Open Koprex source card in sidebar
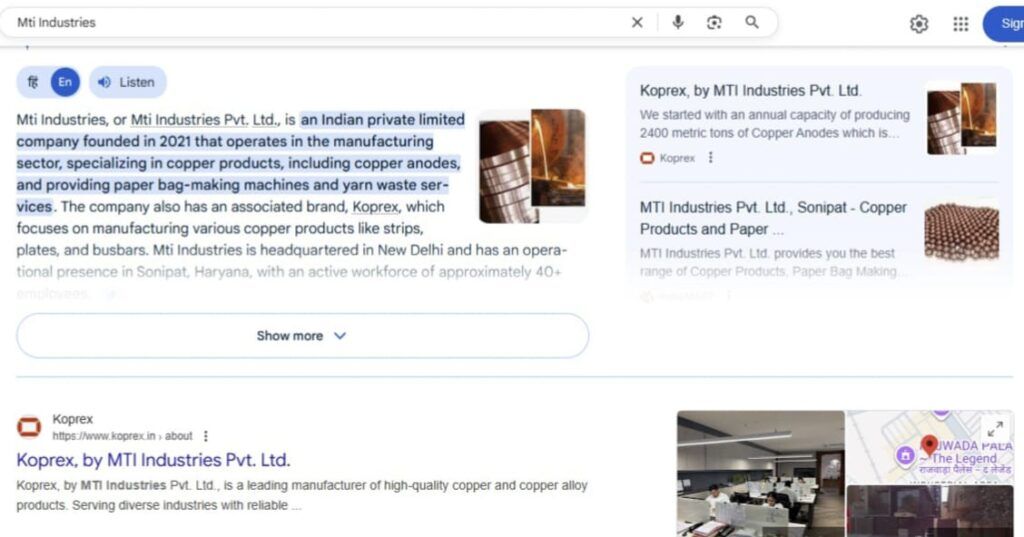The height and width of the screenshot is (537, 1024). coord(750,91)
